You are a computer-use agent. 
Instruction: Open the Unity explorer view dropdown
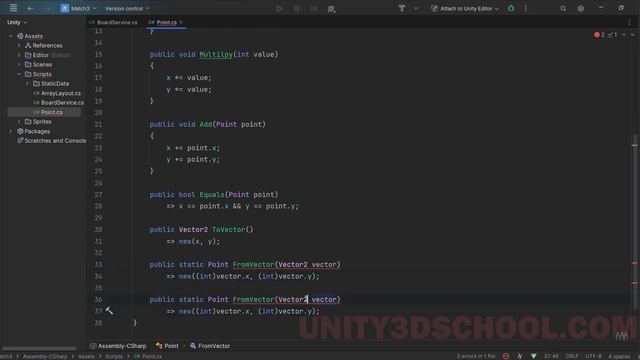click(17, 22)
